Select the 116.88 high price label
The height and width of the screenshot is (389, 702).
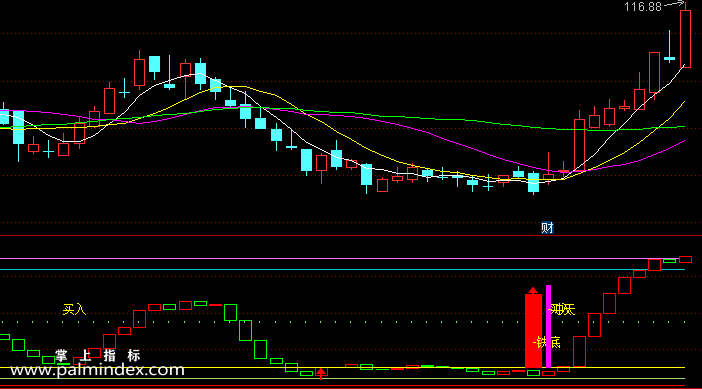pyautogui.click(x=643, y=7)
